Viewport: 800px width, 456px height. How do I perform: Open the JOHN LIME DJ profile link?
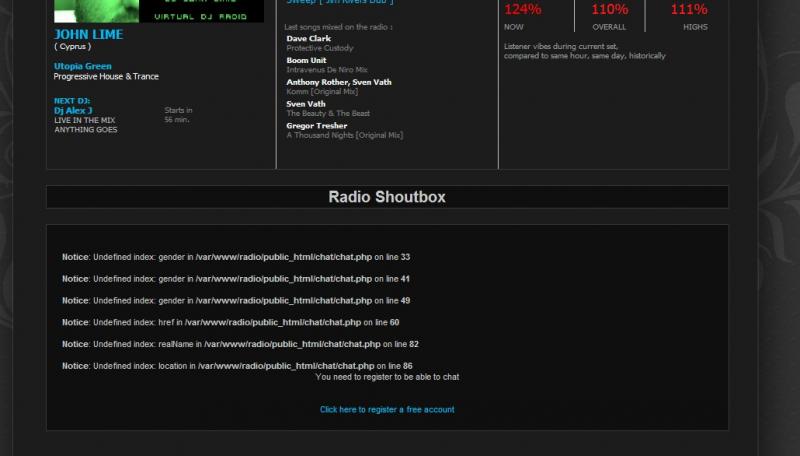pos(89,35)
